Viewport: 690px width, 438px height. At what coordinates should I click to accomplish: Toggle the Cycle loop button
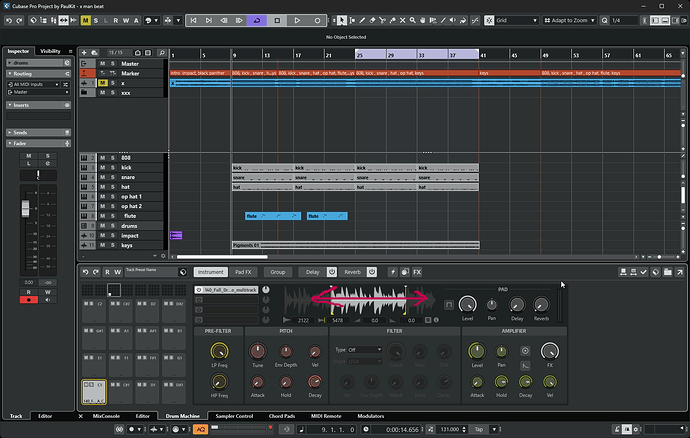point(257,20)
